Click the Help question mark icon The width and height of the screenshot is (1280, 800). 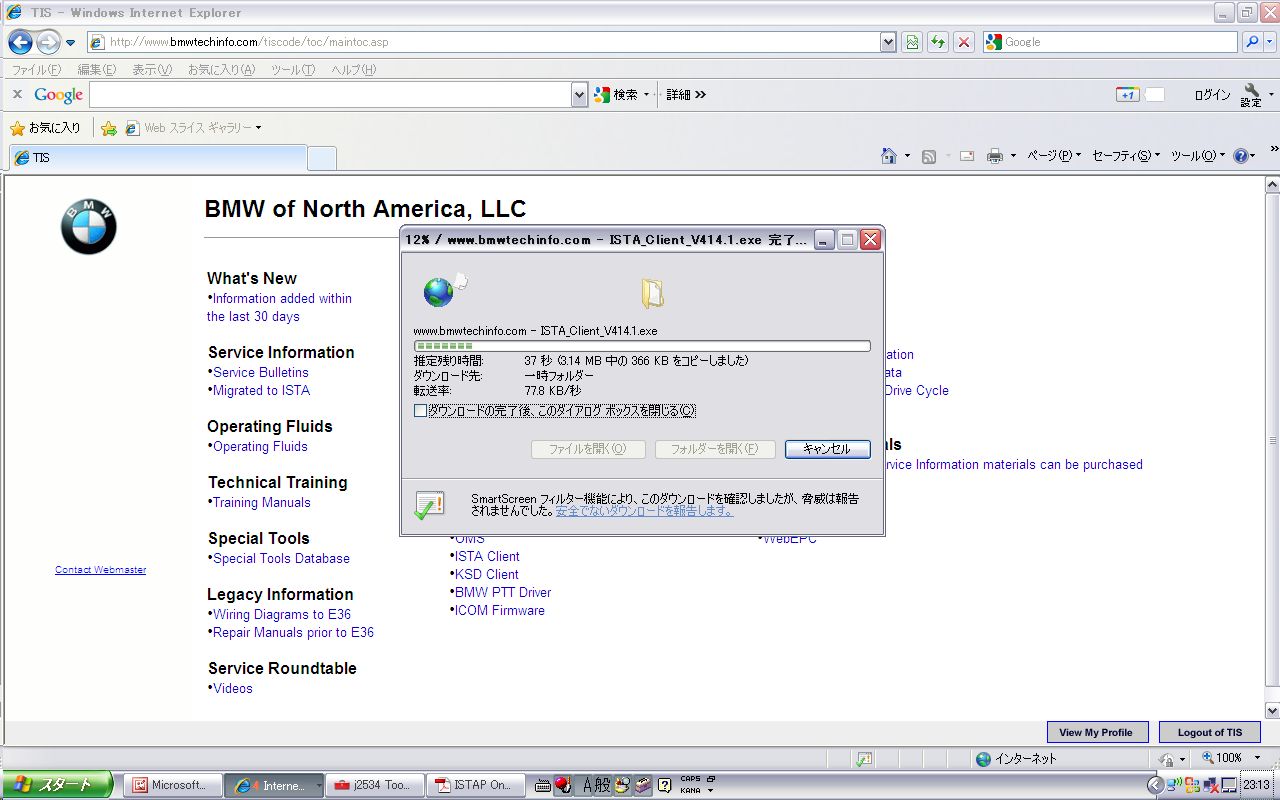[x=1241, y=156]
